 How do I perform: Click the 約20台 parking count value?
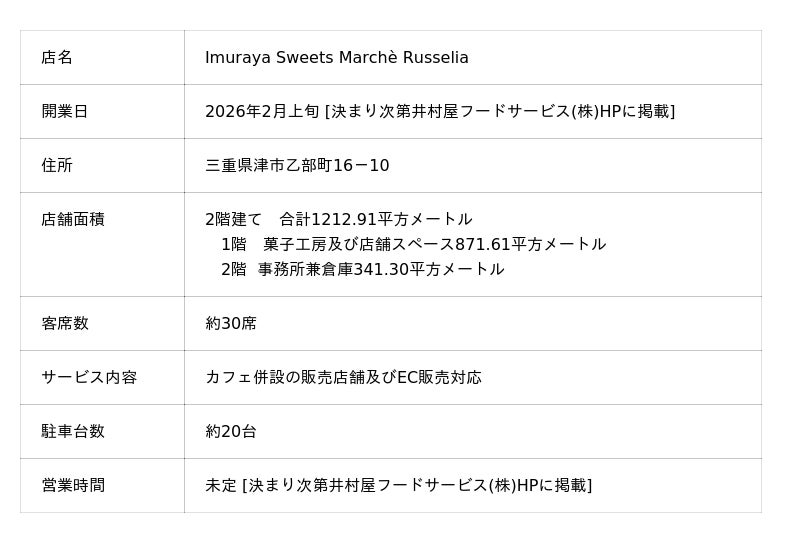click(231, 432)
